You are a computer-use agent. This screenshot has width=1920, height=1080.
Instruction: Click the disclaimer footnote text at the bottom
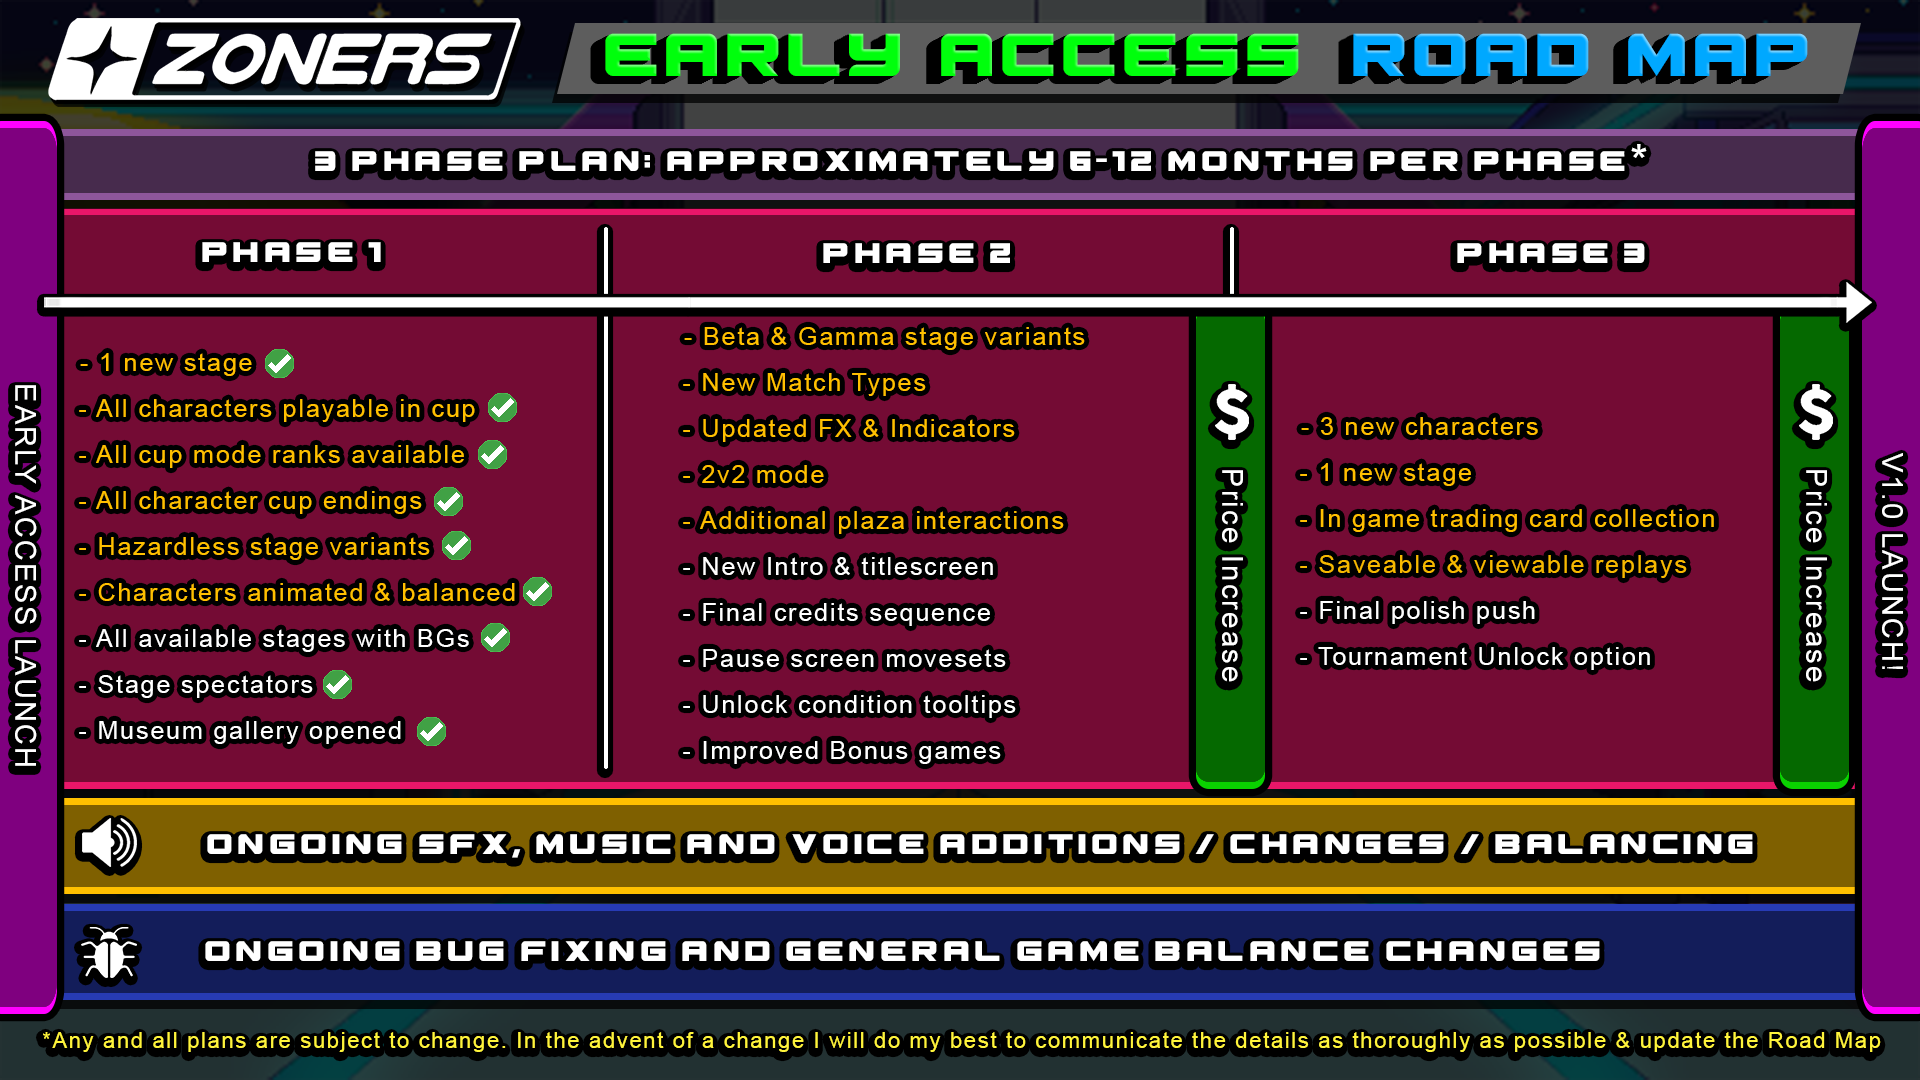960,1048
